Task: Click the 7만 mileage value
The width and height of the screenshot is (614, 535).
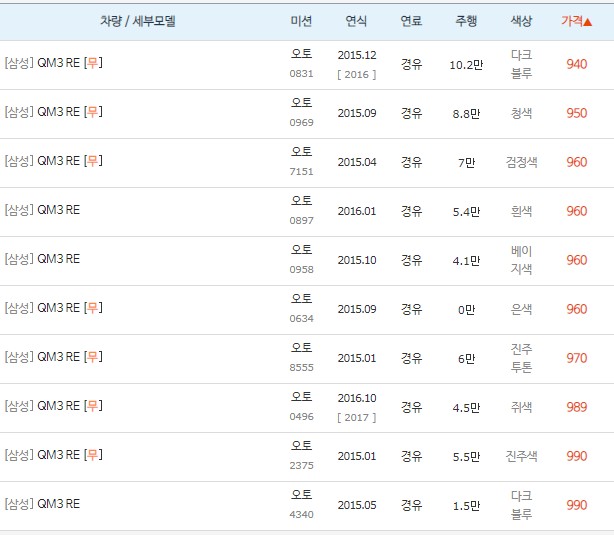Action: [x=466, y=163]
